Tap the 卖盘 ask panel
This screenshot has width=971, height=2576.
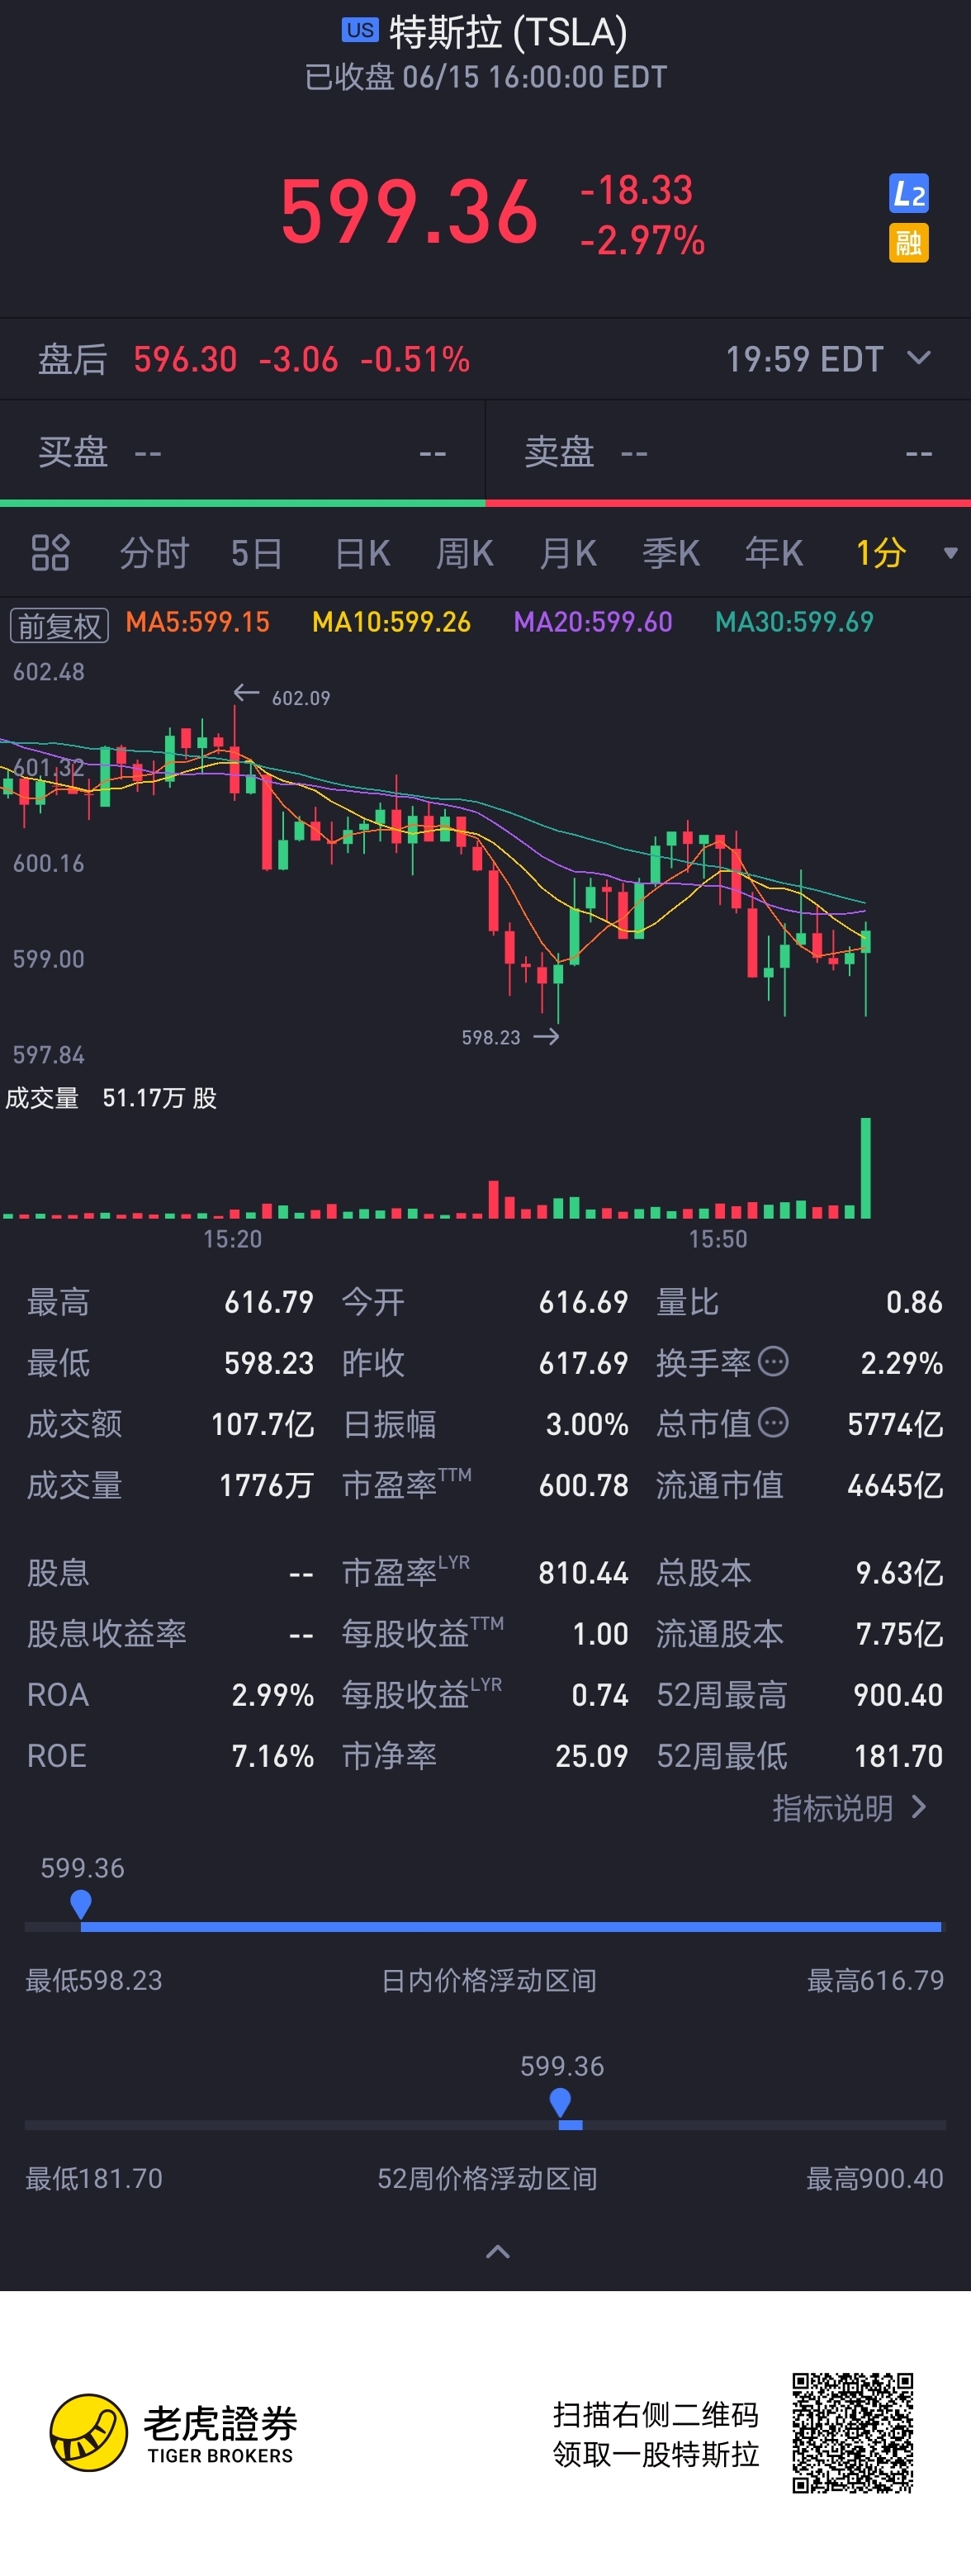[728, 452]
